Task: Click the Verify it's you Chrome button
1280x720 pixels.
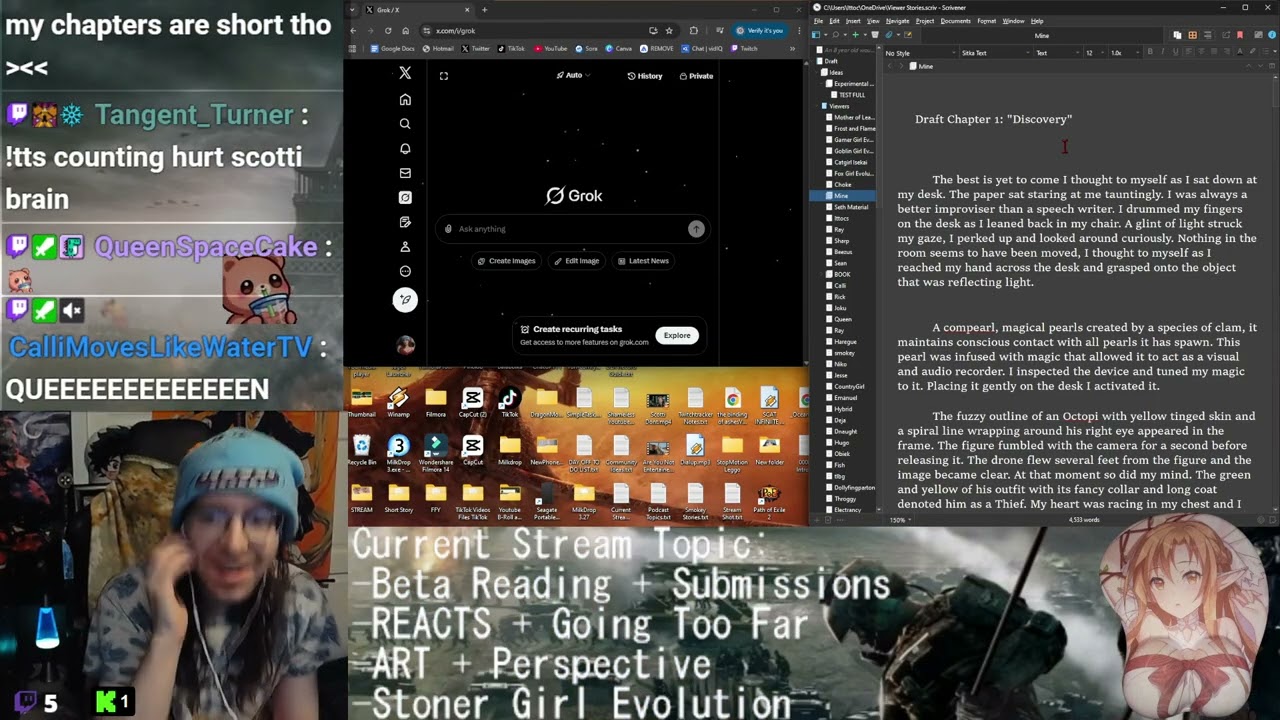Action: point(760,31)
